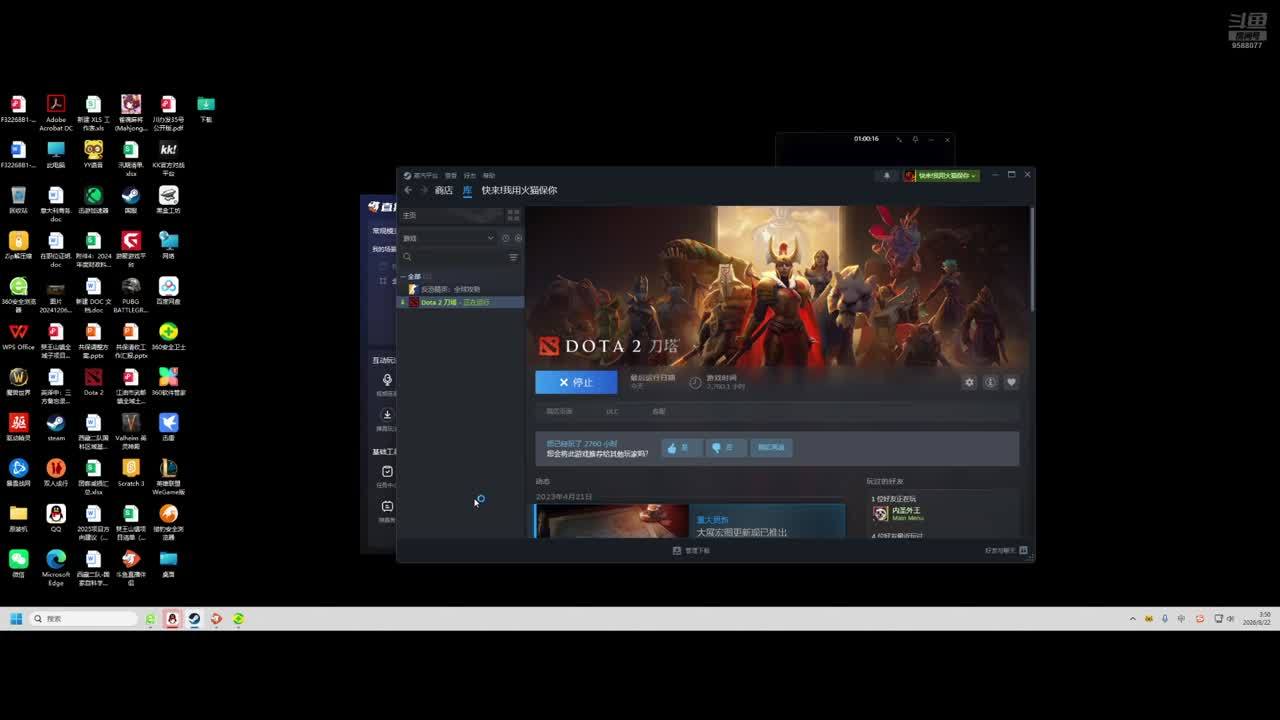The width and height of the screenshot is (1280, 720).
Task: Open the 内圣外王 friend entry
Action: tap(900, 513)
